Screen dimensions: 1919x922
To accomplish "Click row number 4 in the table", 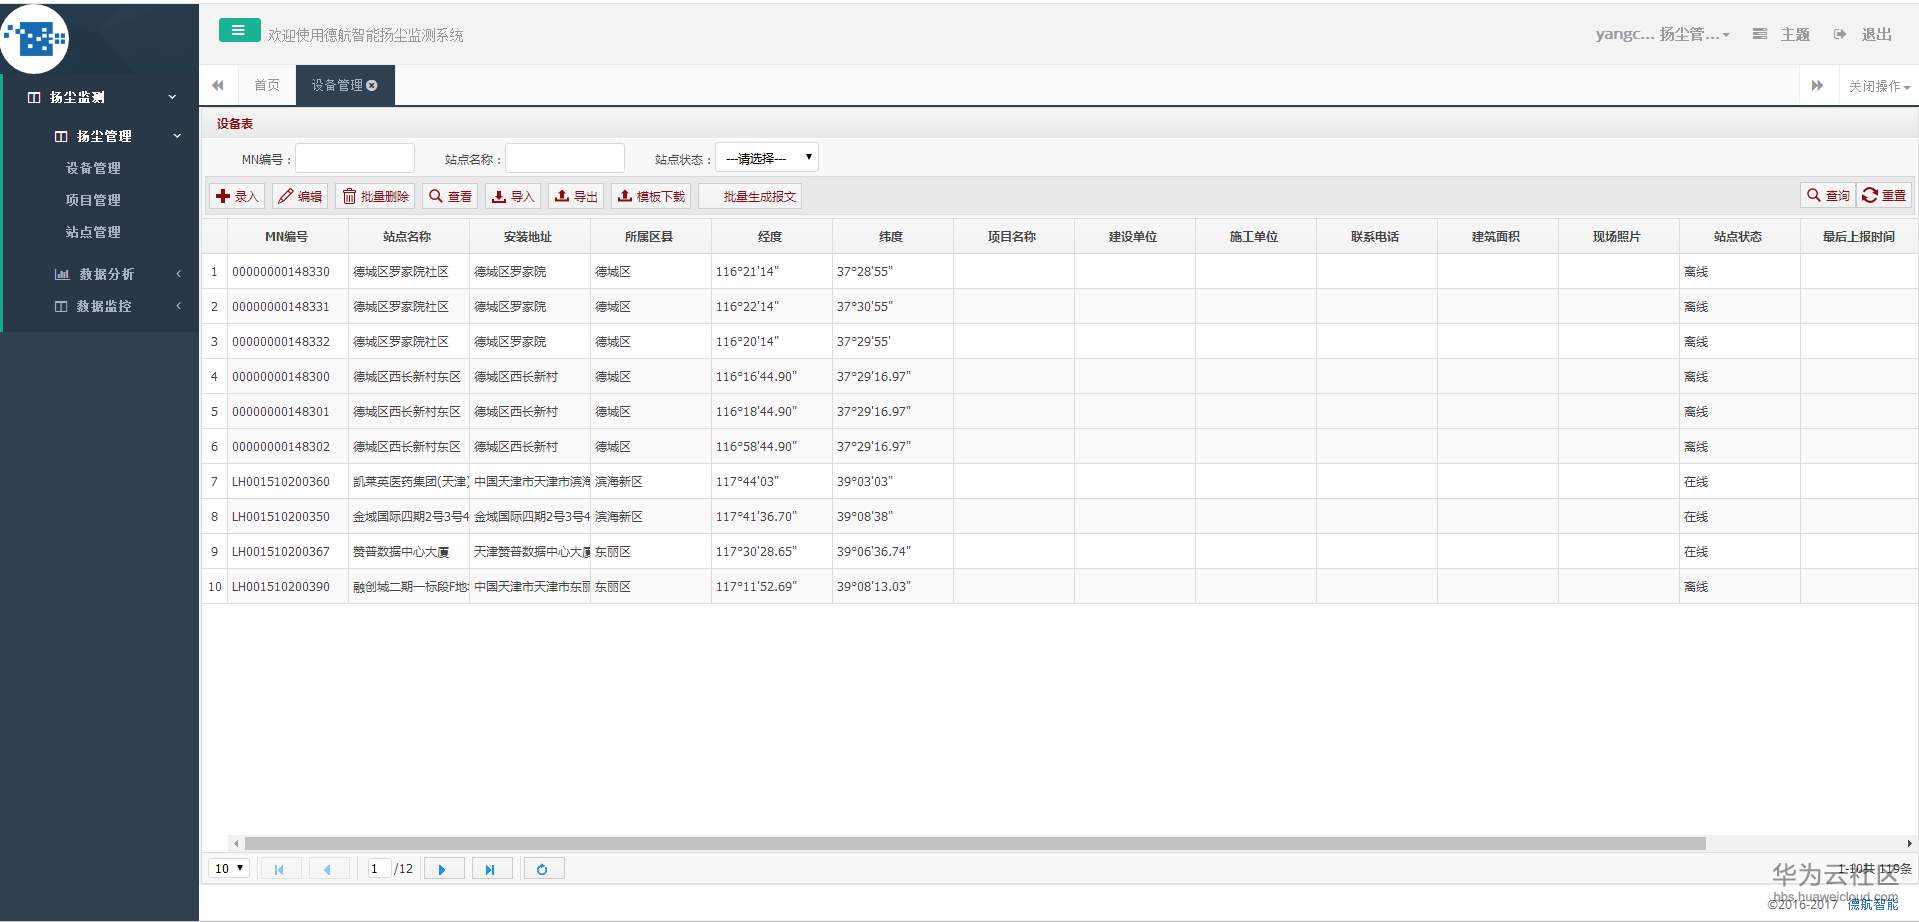I will tap(214, 377).
